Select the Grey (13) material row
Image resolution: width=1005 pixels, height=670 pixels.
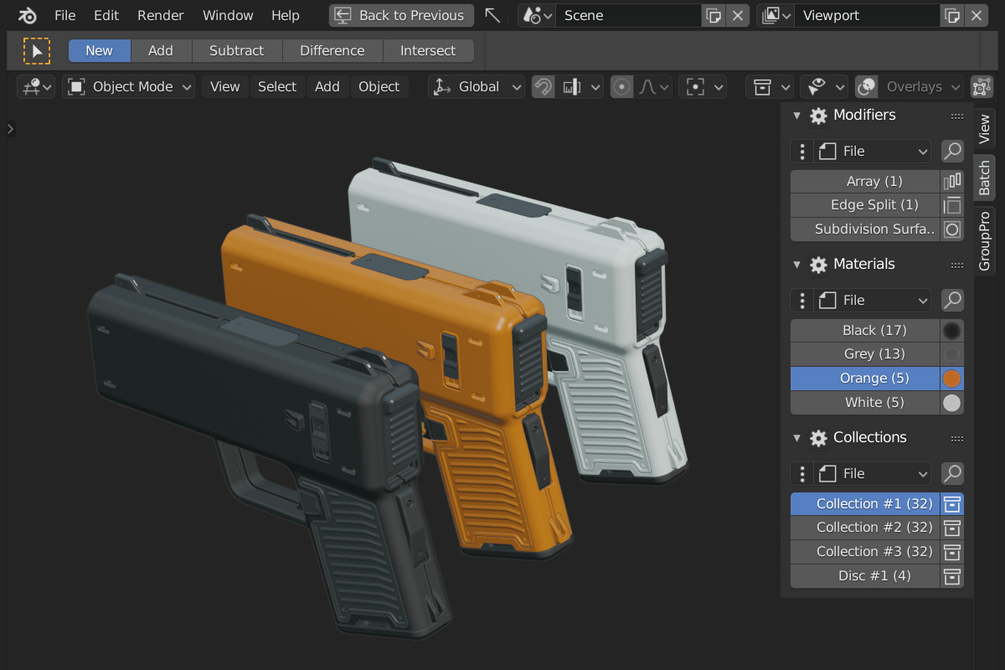point(866,355)
